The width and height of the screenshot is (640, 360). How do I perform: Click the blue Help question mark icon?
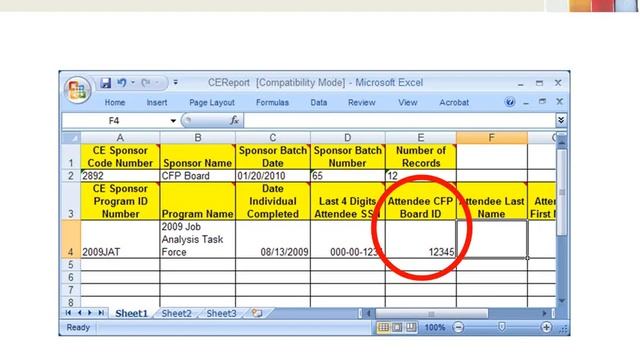(510, 102)
